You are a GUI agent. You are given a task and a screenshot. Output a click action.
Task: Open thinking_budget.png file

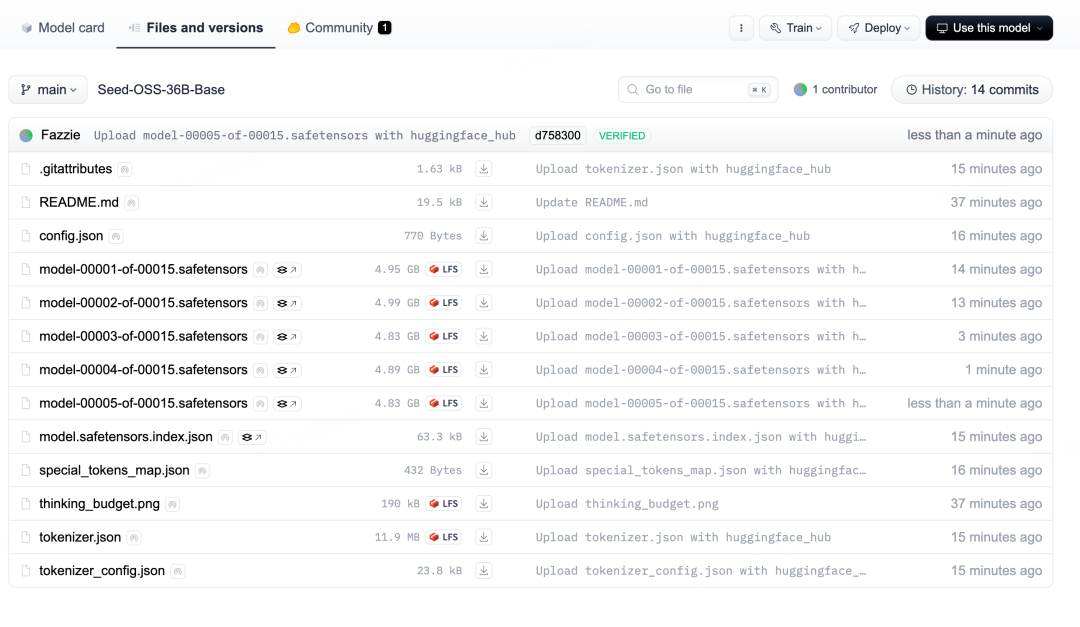point(99,504)
